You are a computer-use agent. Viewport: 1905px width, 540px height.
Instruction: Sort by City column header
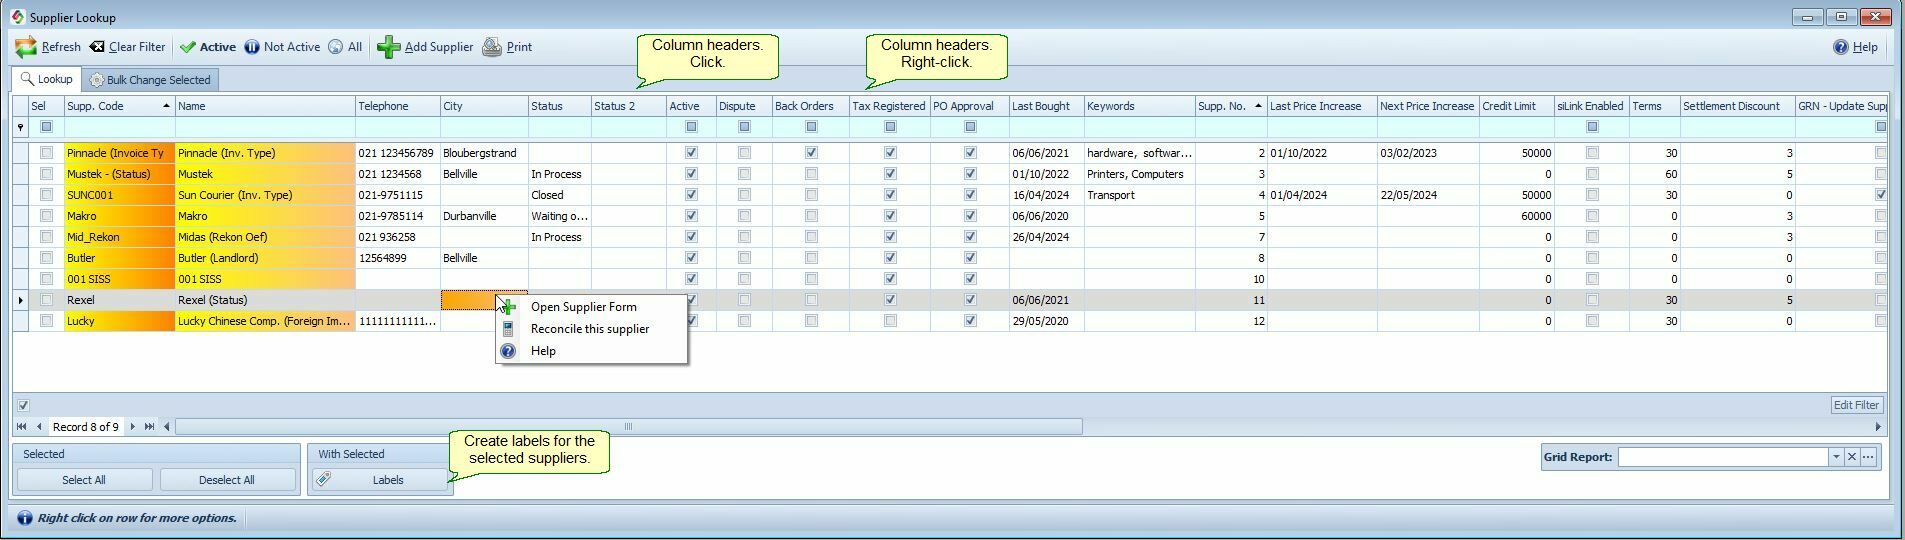484,106
